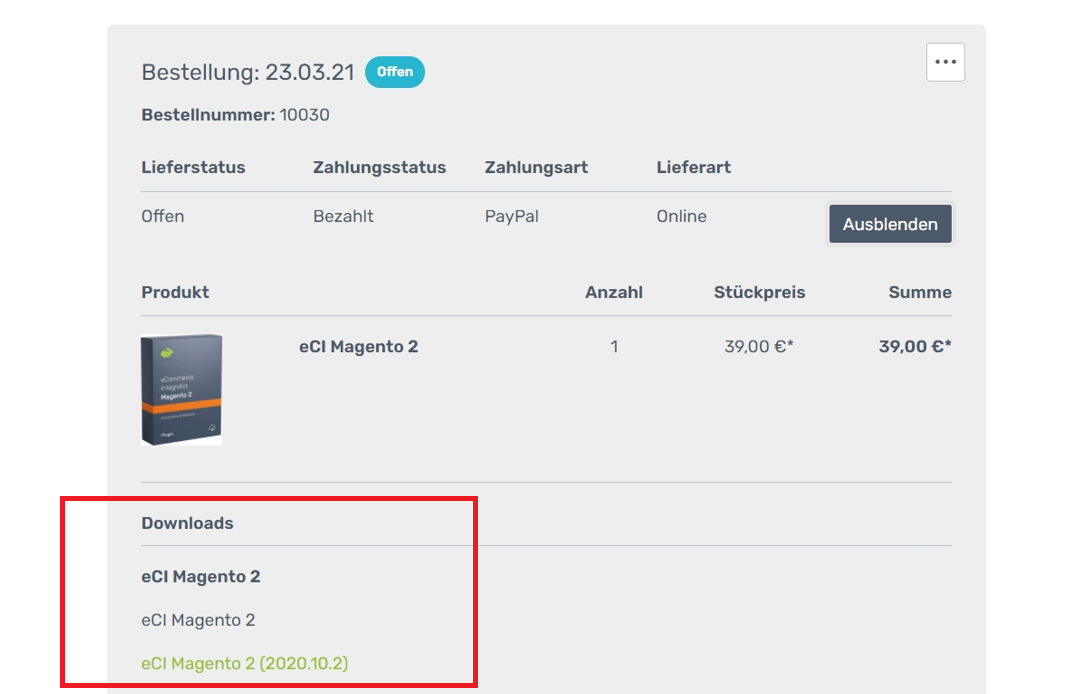1079x694 pixels.
Task: Click the Lieferart column header
Action: pyautogui.click(x=694, y=167)
